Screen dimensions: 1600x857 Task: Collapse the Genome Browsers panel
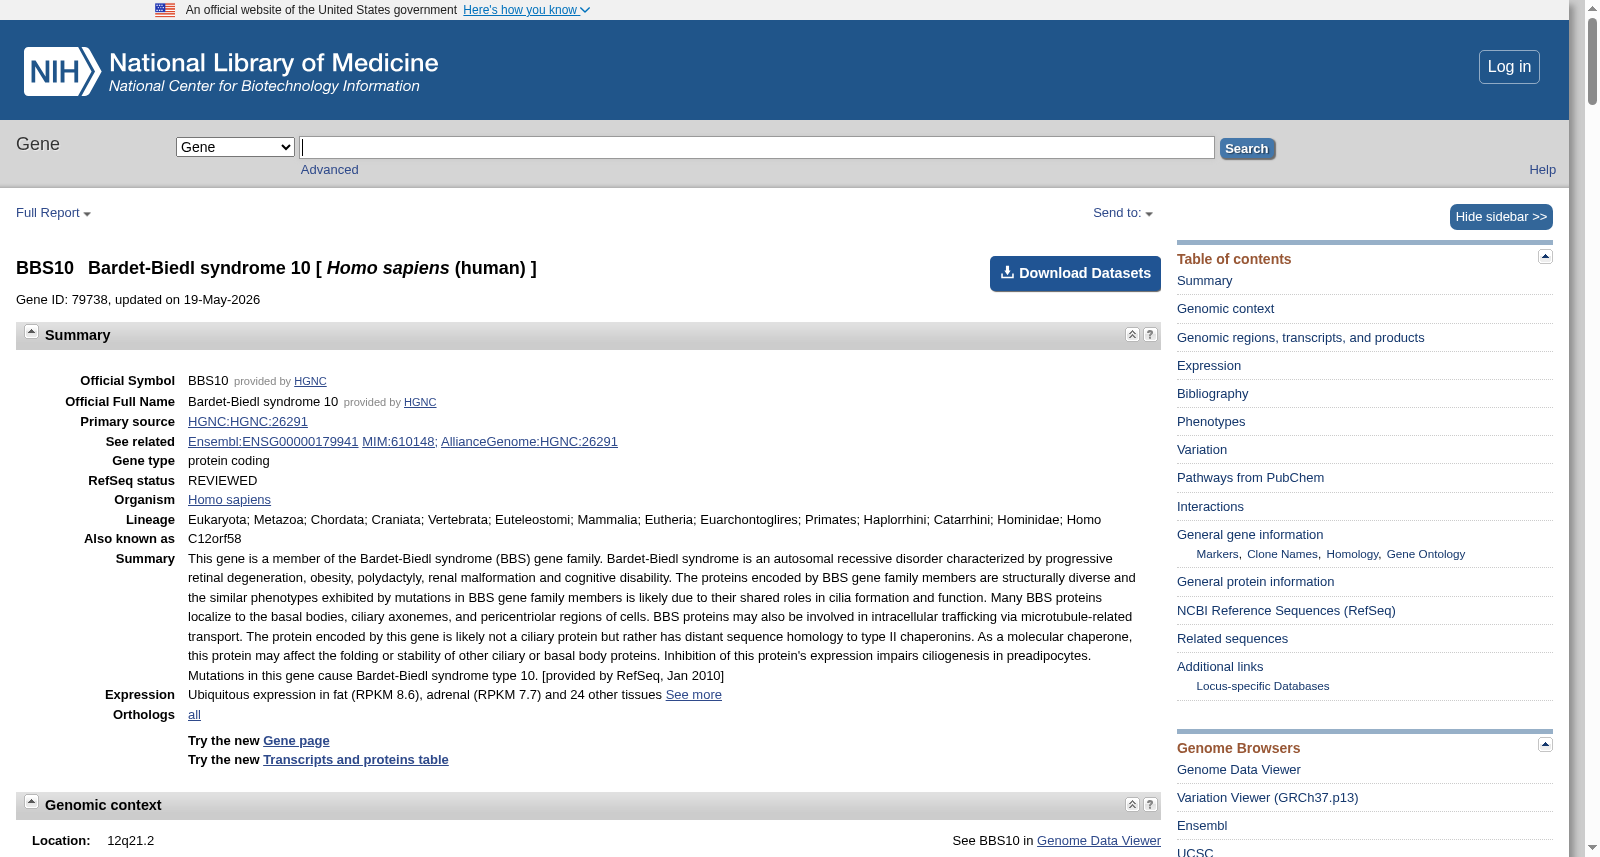click(1545, 745)
